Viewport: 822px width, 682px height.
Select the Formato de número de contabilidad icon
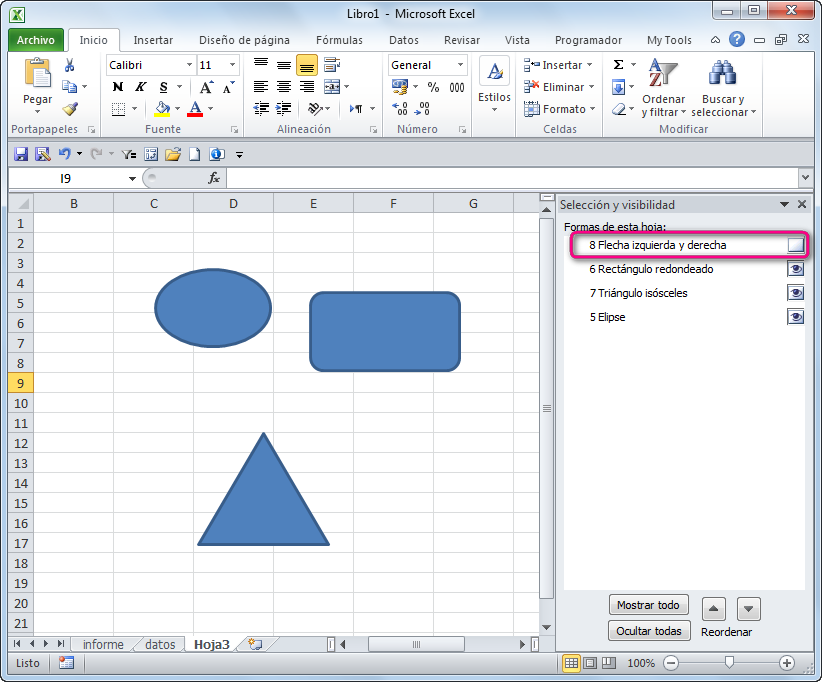click(399, 87)
